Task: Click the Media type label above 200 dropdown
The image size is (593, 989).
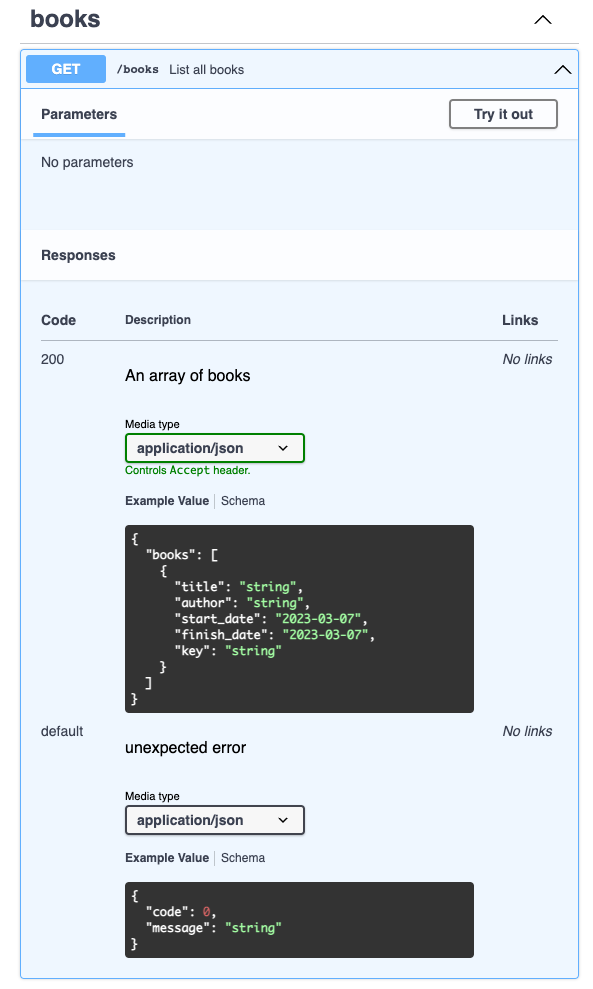Action: [x=152, y=424]
